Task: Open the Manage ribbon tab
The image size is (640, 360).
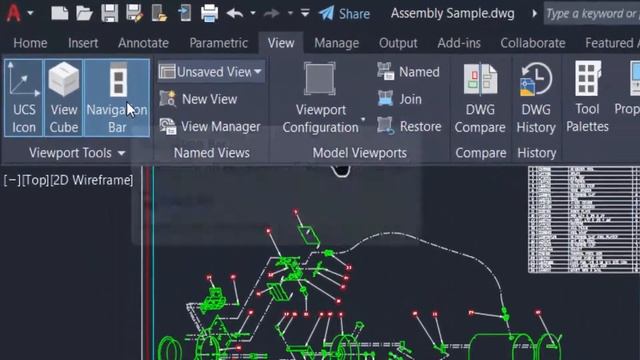Action: pyautogui.click(x=337, y=43)
